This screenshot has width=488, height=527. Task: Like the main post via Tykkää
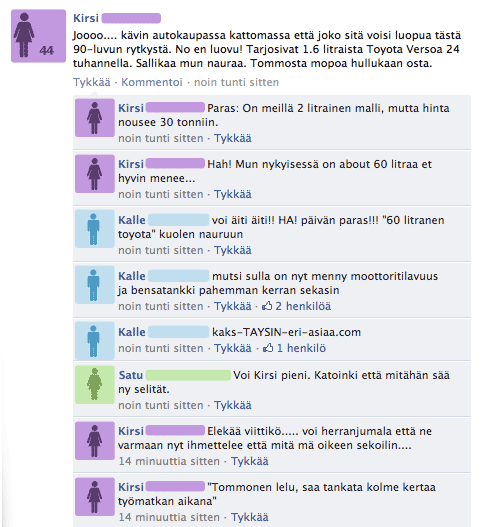tap(92, 82)
